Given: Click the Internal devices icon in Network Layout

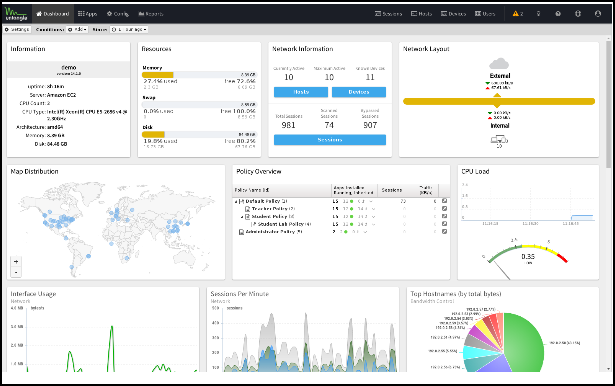Looking at the screenshot, I should [x=499, y=139].
